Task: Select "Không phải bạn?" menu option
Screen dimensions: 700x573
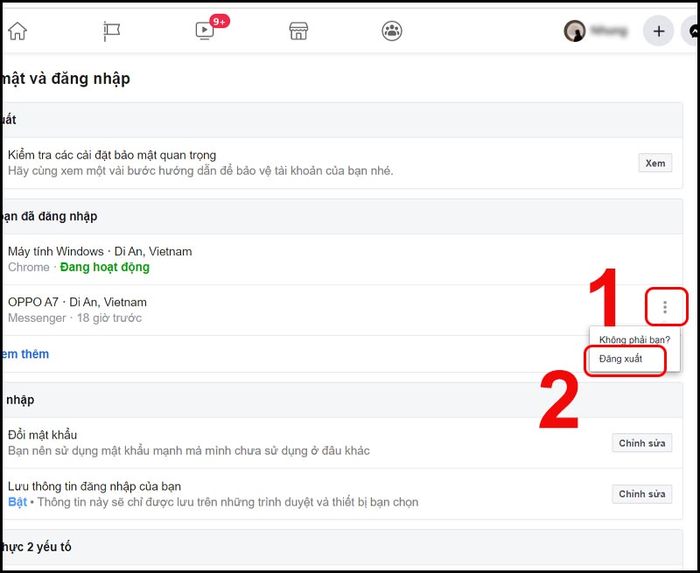Action: (x=634, y=340)
